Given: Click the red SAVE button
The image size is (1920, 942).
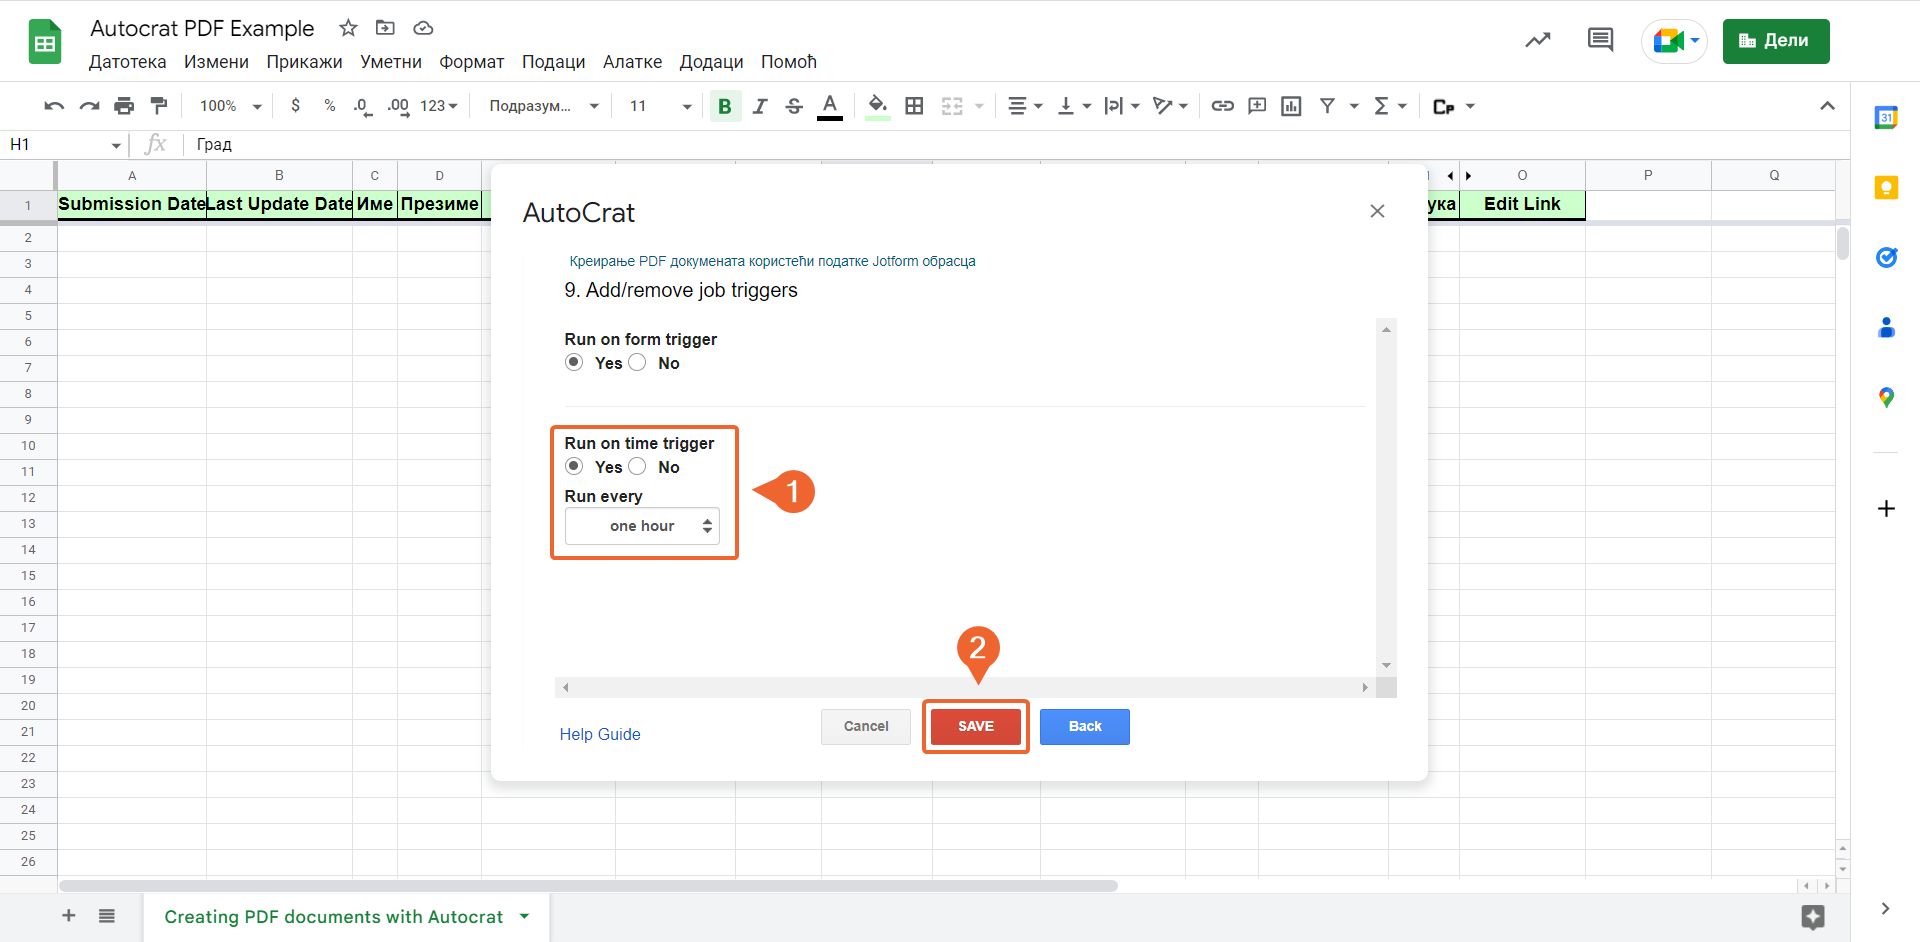Looking at the screenshot, I should pyautogui.click(x=975, y=726).
